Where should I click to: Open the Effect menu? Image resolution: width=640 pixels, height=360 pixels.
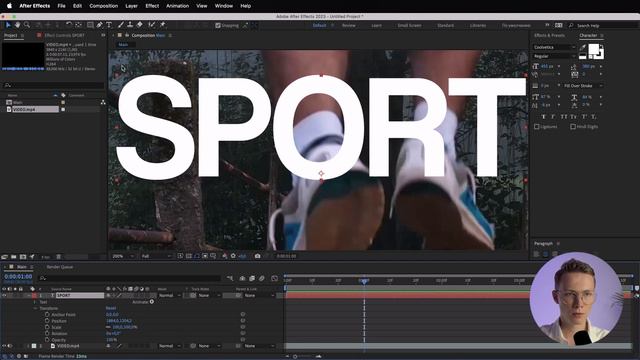tap(152, 6)
